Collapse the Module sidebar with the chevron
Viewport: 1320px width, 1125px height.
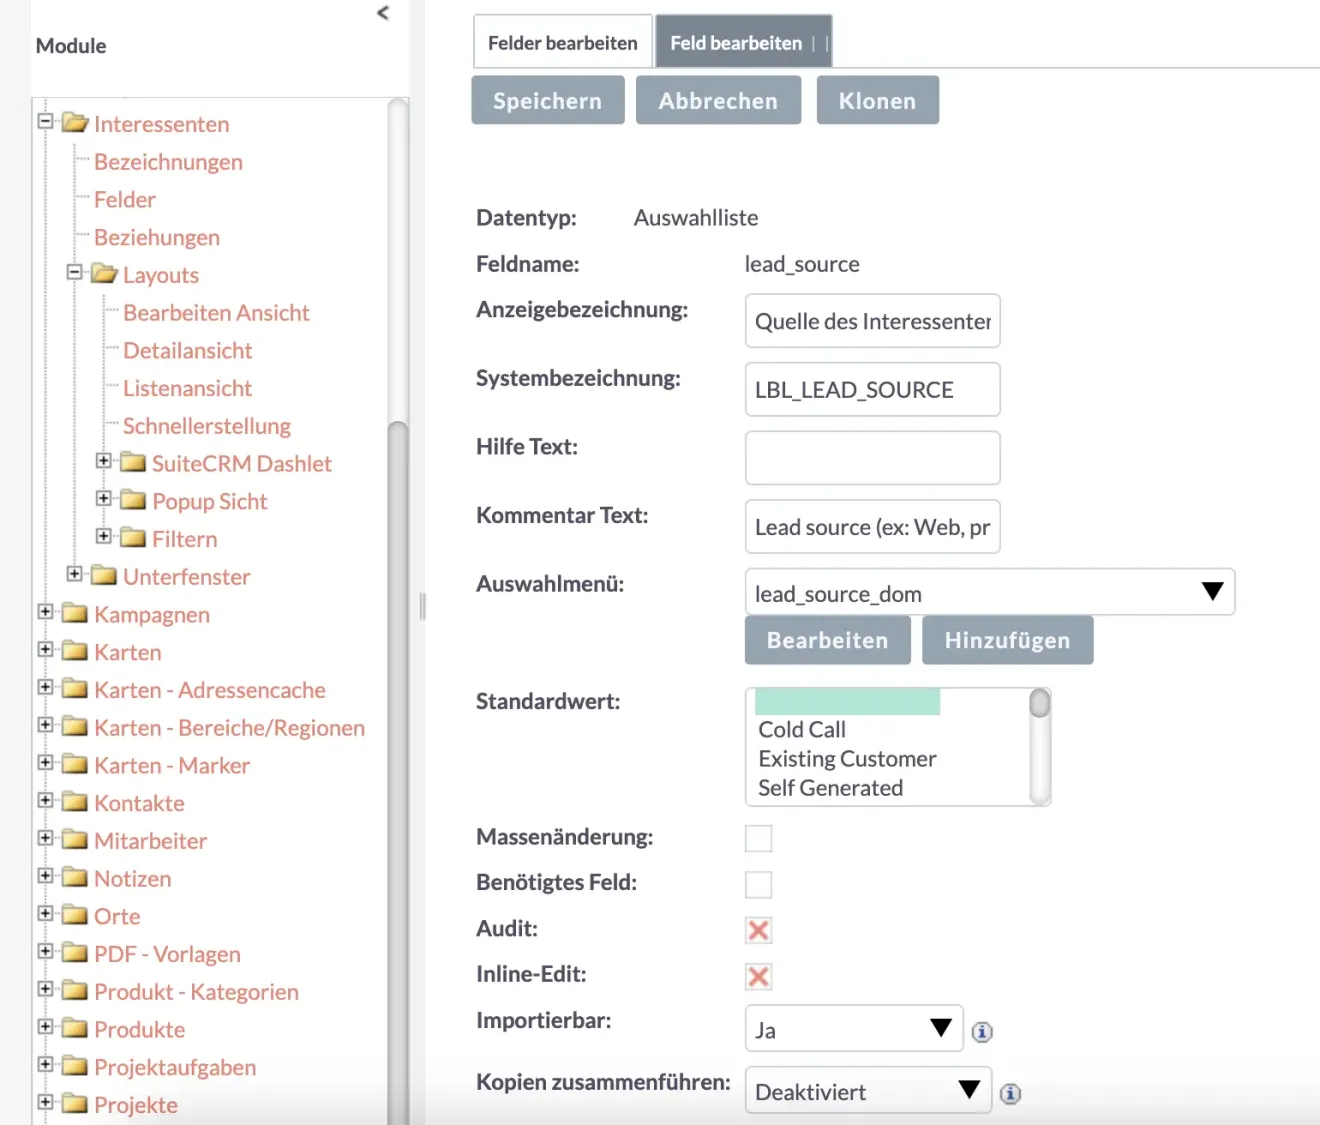(x=382, y=13)
